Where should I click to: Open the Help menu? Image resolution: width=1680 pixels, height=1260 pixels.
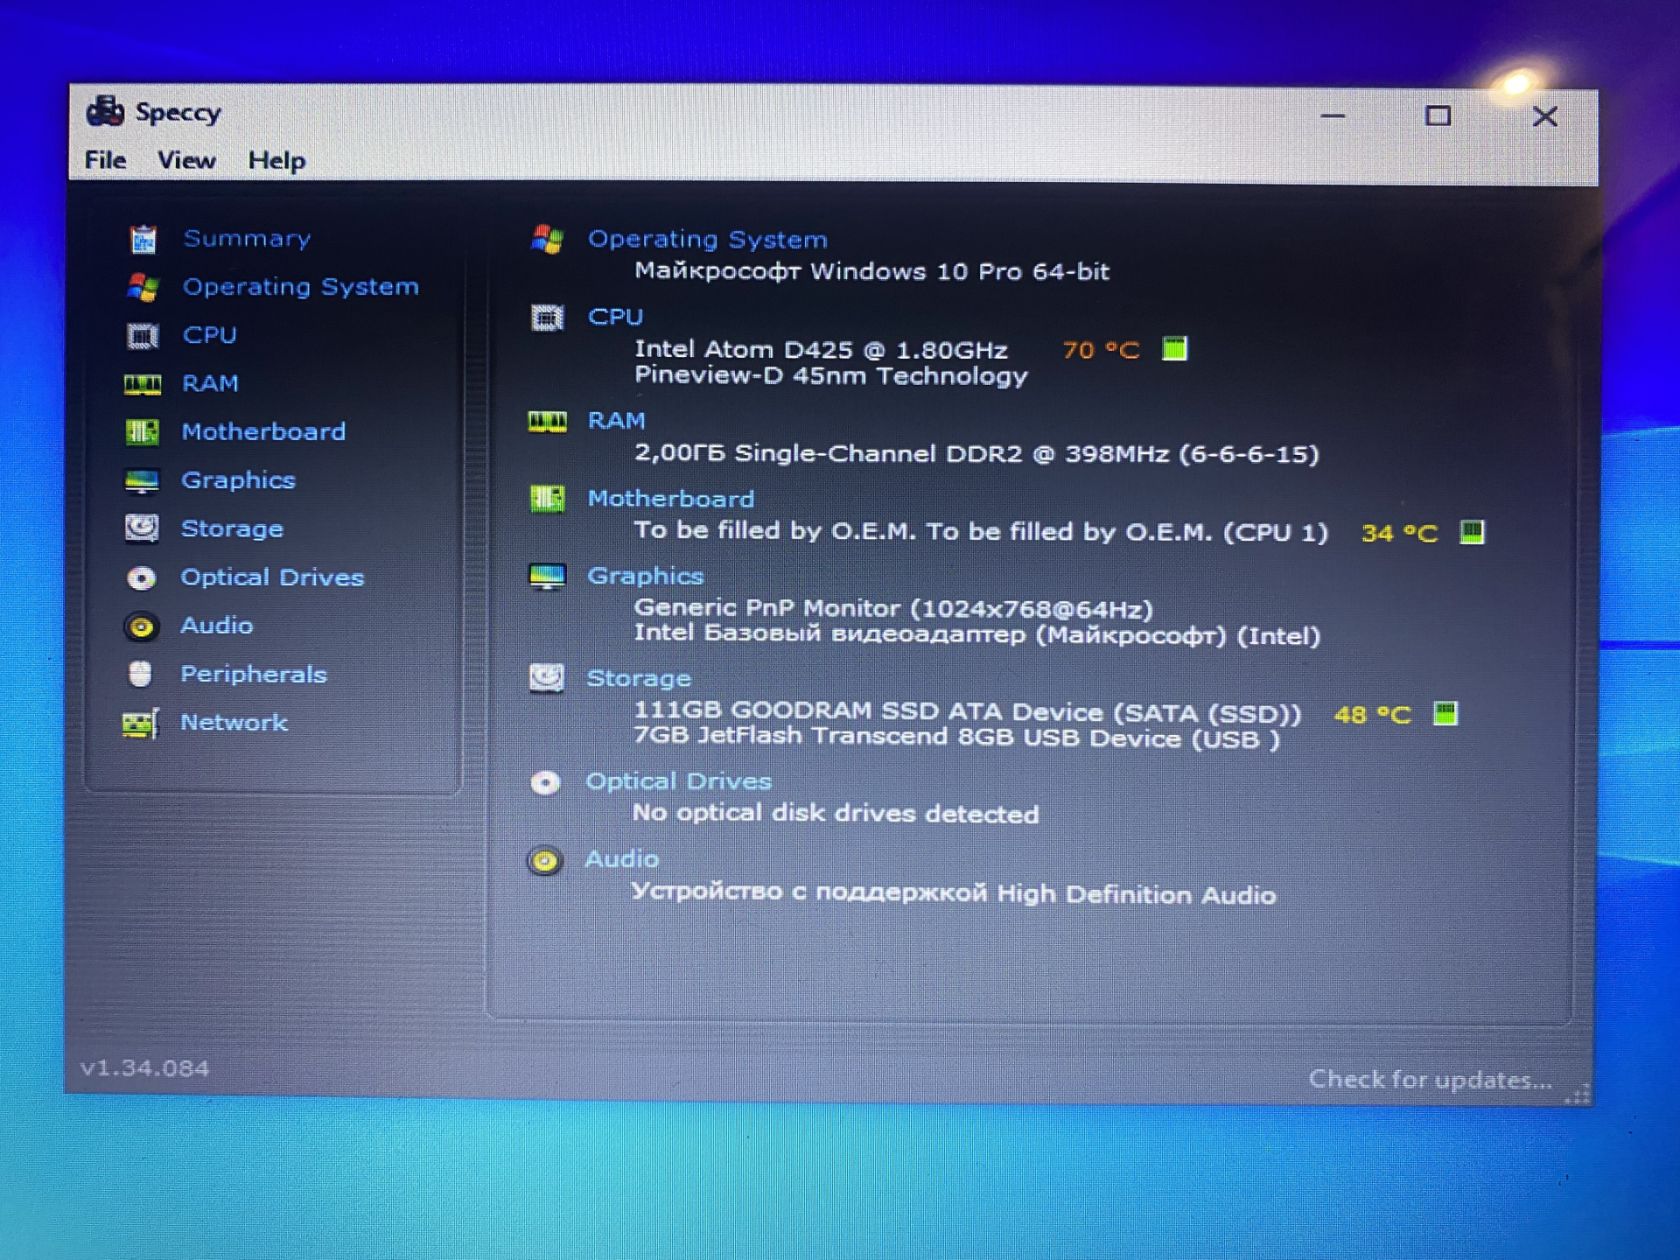(277, 161)
